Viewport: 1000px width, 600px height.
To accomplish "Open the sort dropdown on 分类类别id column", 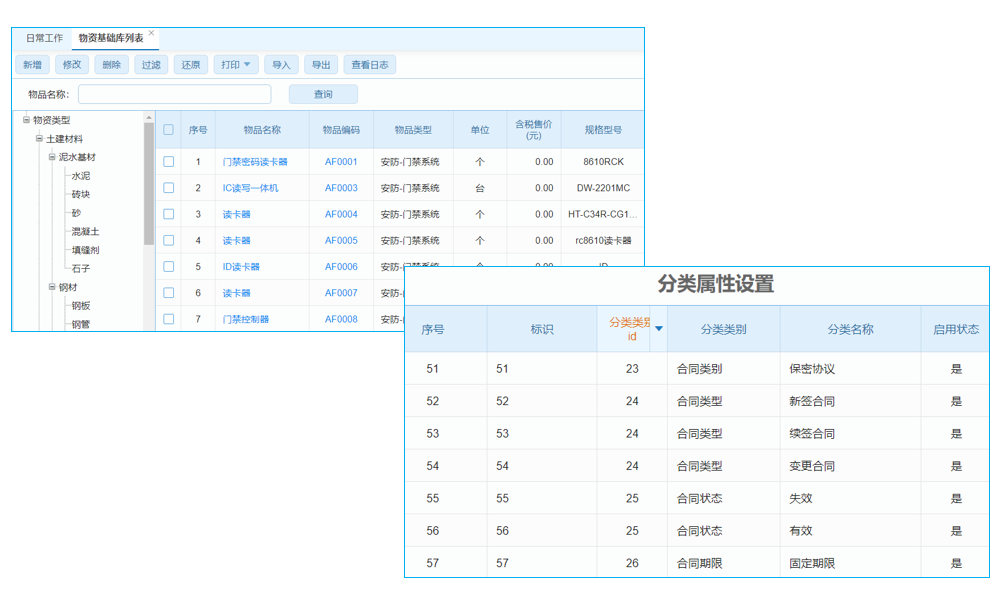I will tap(660, 330).
